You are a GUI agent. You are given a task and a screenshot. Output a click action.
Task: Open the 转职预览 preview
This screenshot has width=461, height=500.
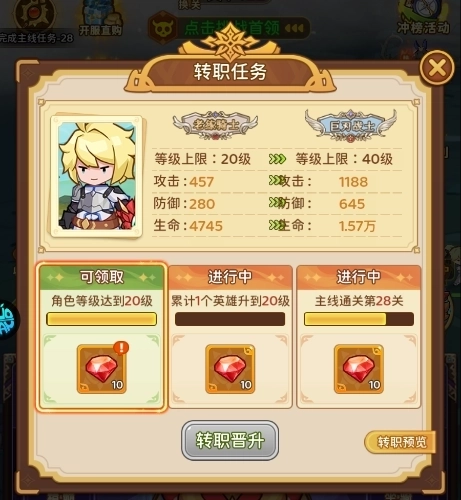[x=401, y=442]
